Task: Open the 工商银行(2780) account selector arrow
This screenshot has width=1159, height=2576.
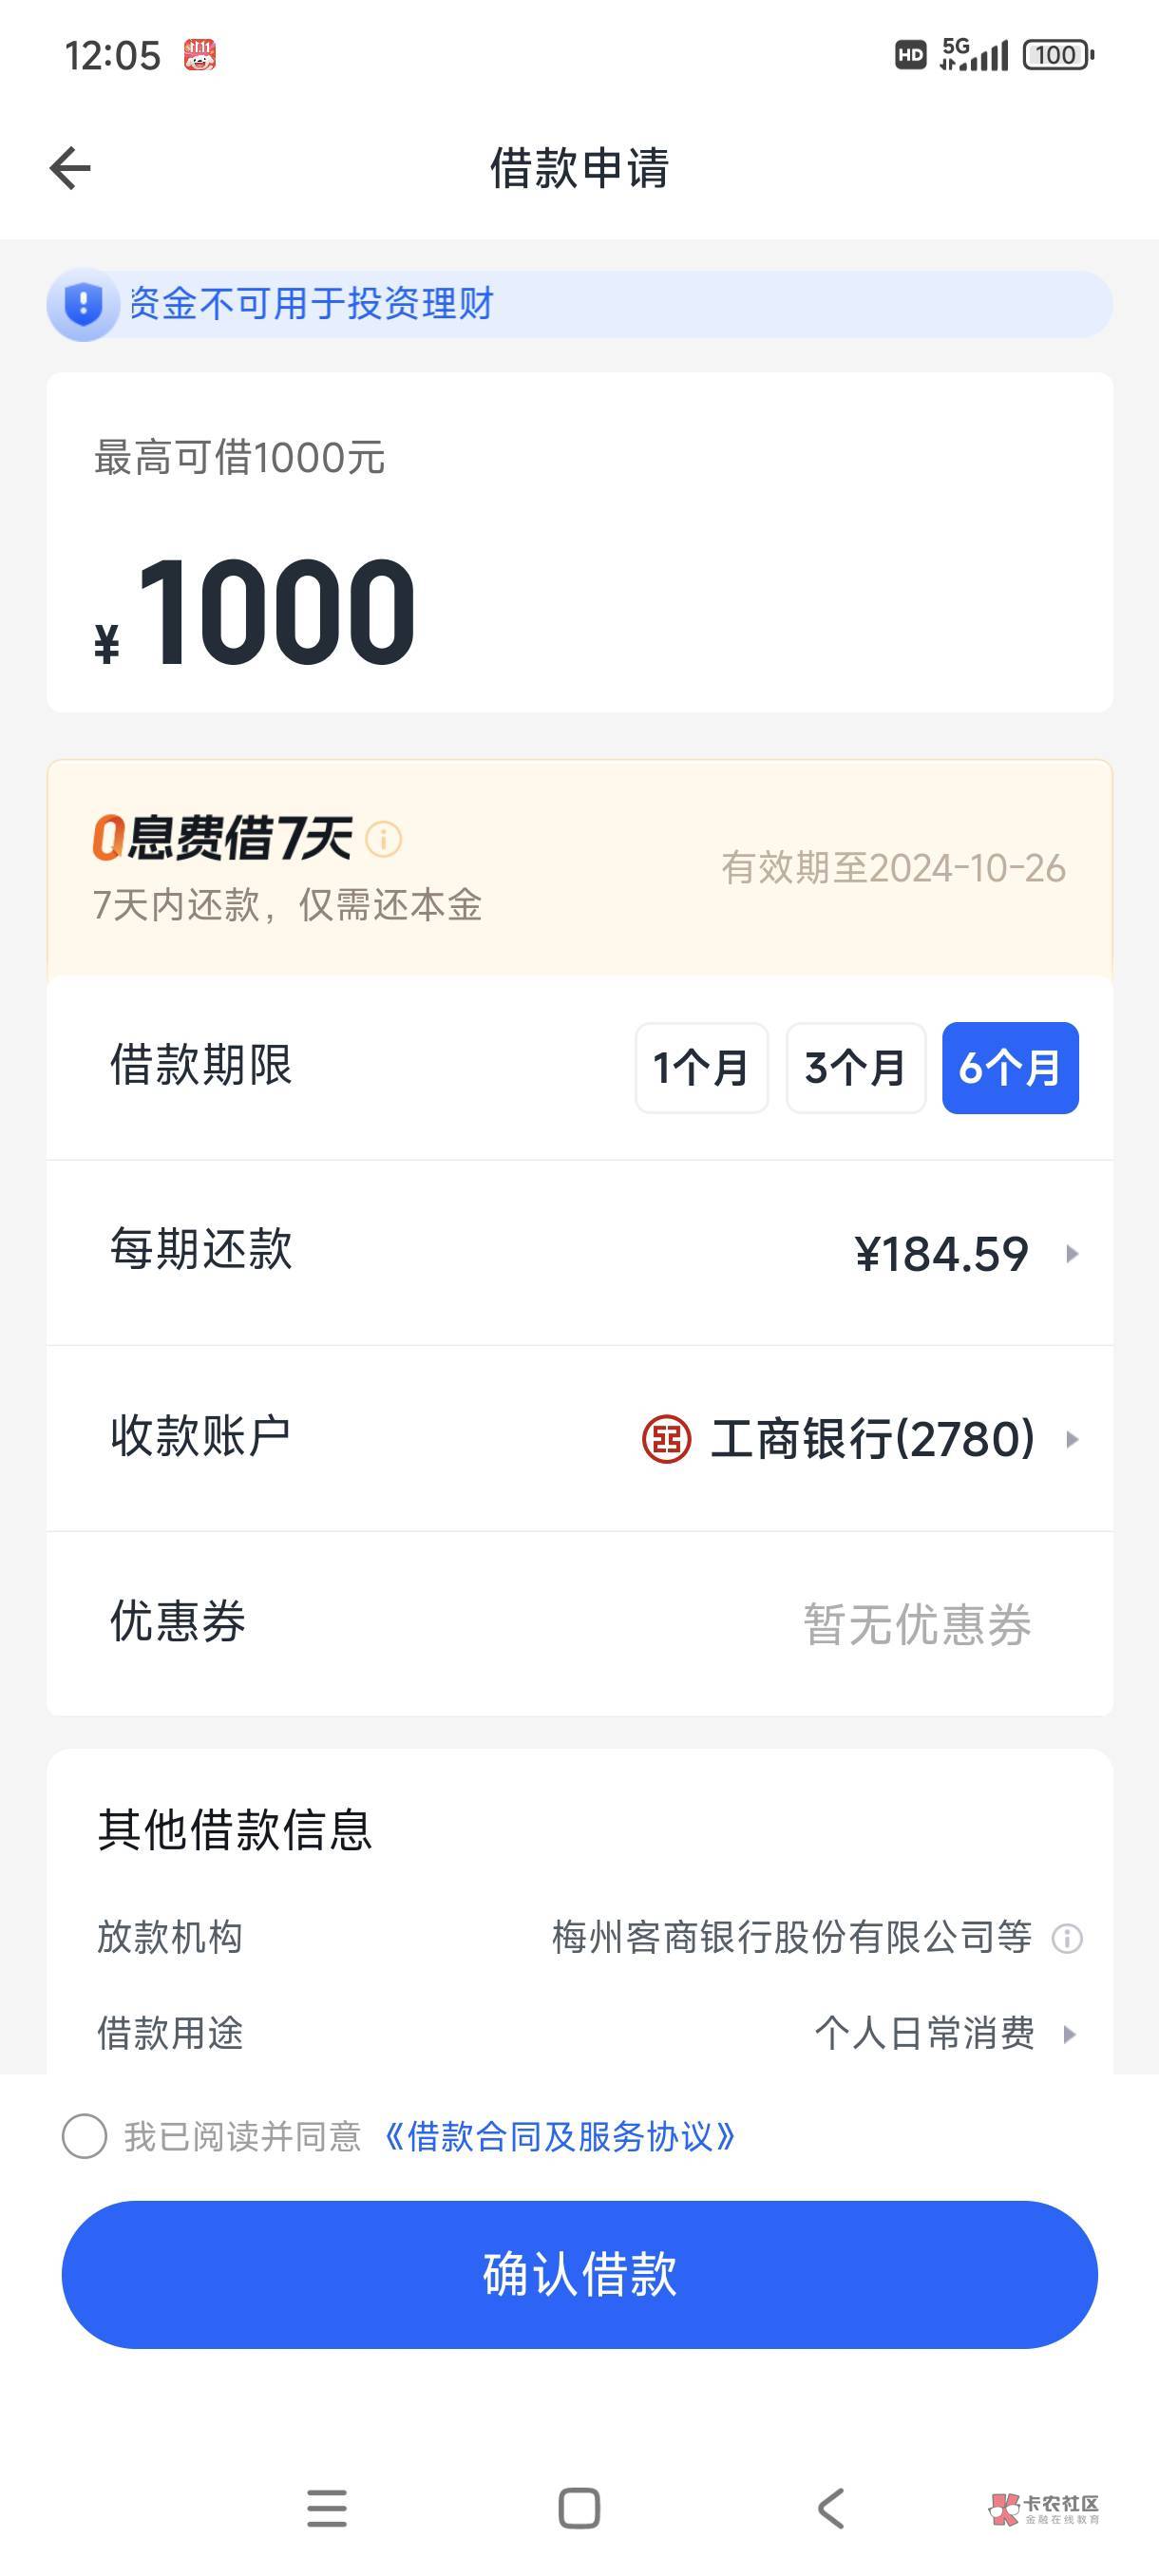Action: click(x=1072, y=1440)
